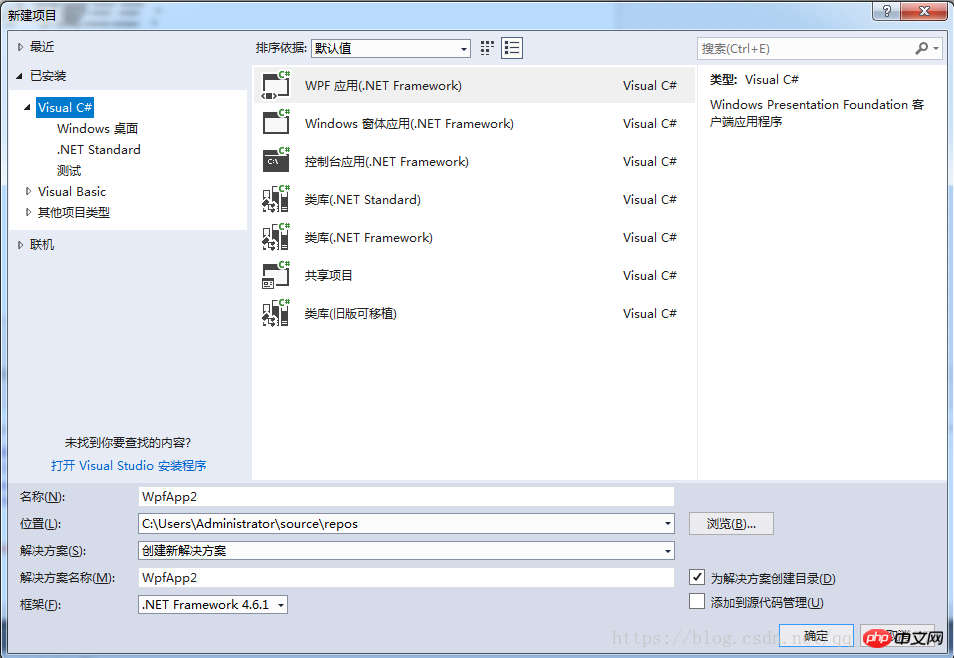The width and height of the screenshot is (954, 658).
Task: Toggle 为解决方案创建目录 checkbox
Action: [697, 576]
